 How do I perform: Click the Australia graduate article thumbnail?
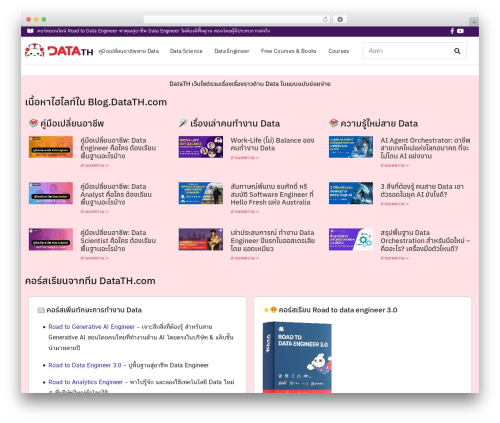[x=201, y=239]
